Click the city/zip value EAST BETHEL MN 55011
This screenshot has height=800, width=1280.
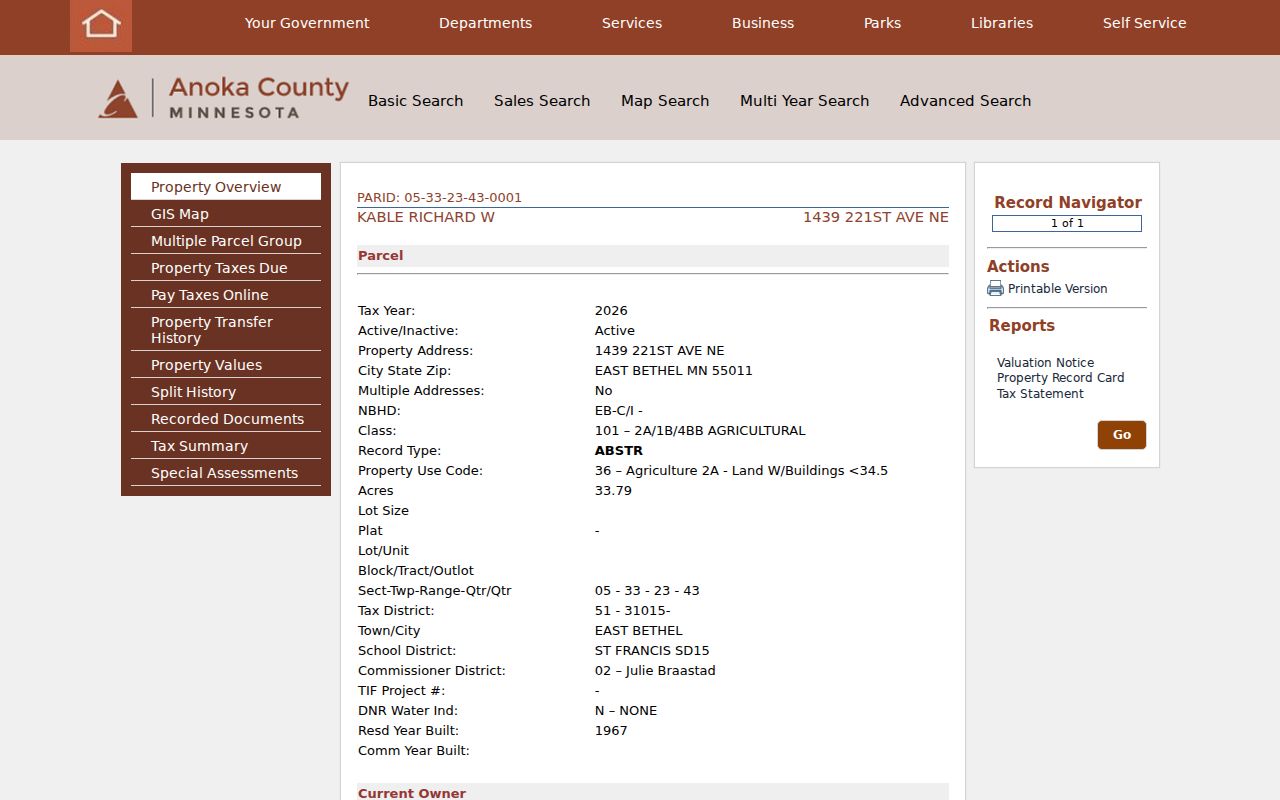click(674, 371)
